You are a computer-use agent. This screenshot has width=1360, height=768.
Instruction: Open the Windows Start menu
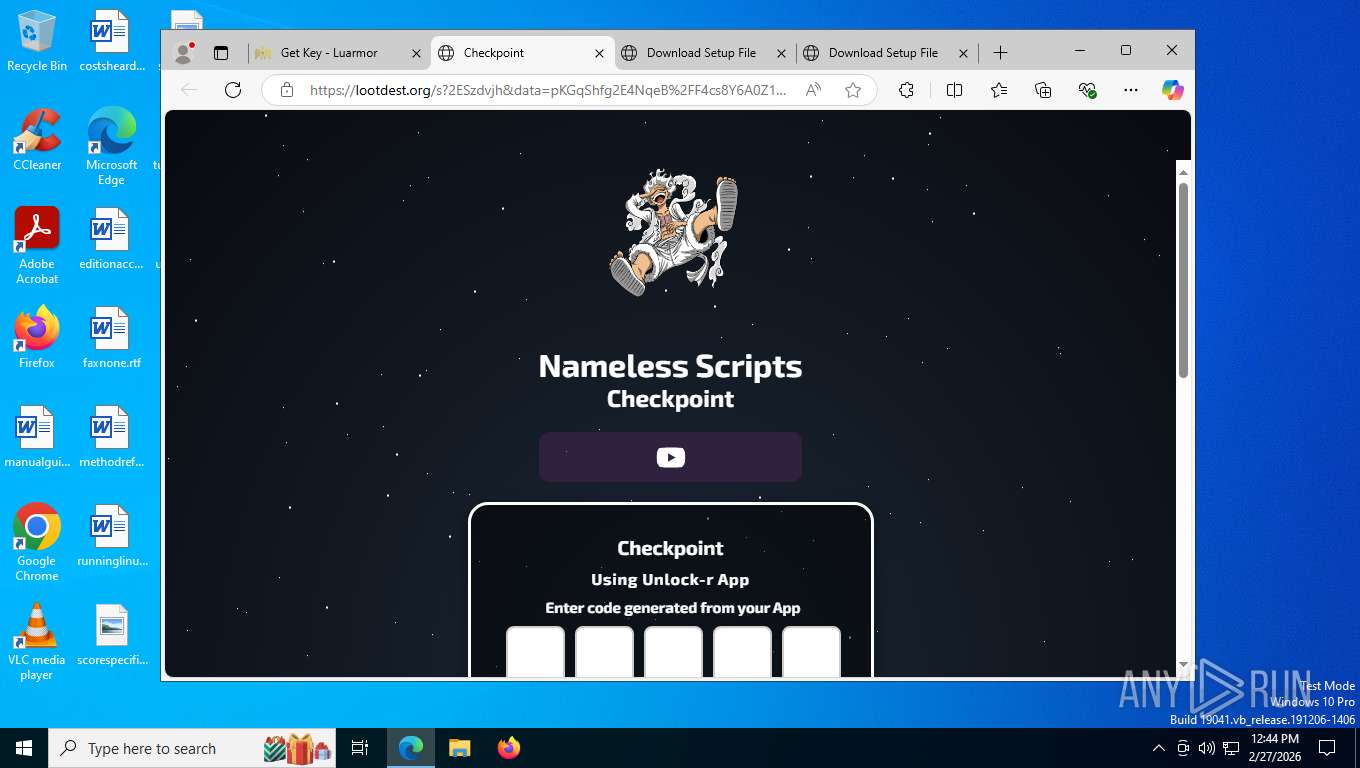point(24,748)
